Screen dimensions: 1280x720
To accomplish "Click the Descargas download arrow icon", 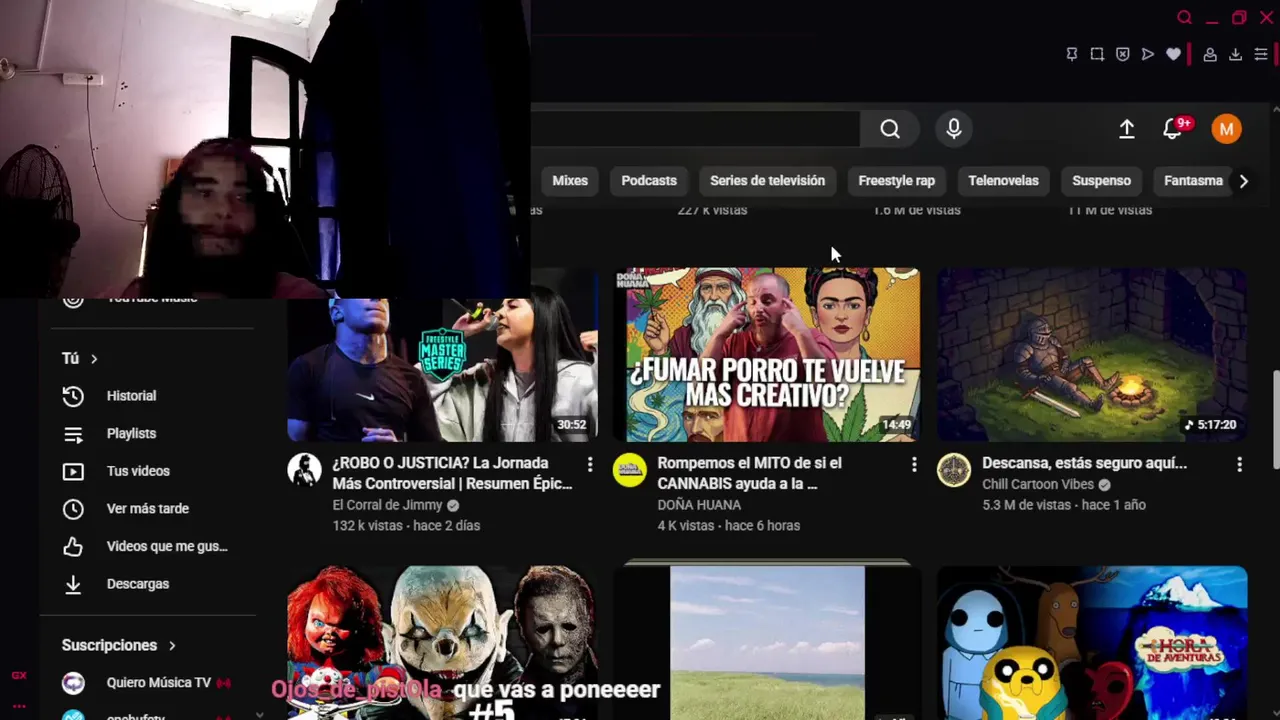I will [x=73, y=584].
